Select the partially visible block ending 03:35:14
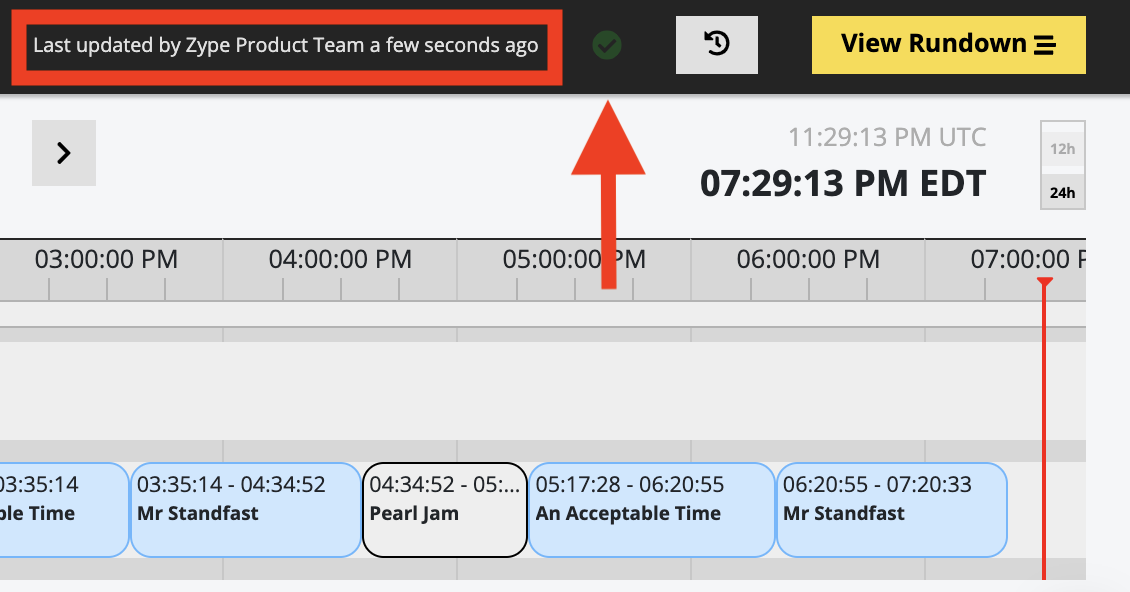 (x=64, y=510)
